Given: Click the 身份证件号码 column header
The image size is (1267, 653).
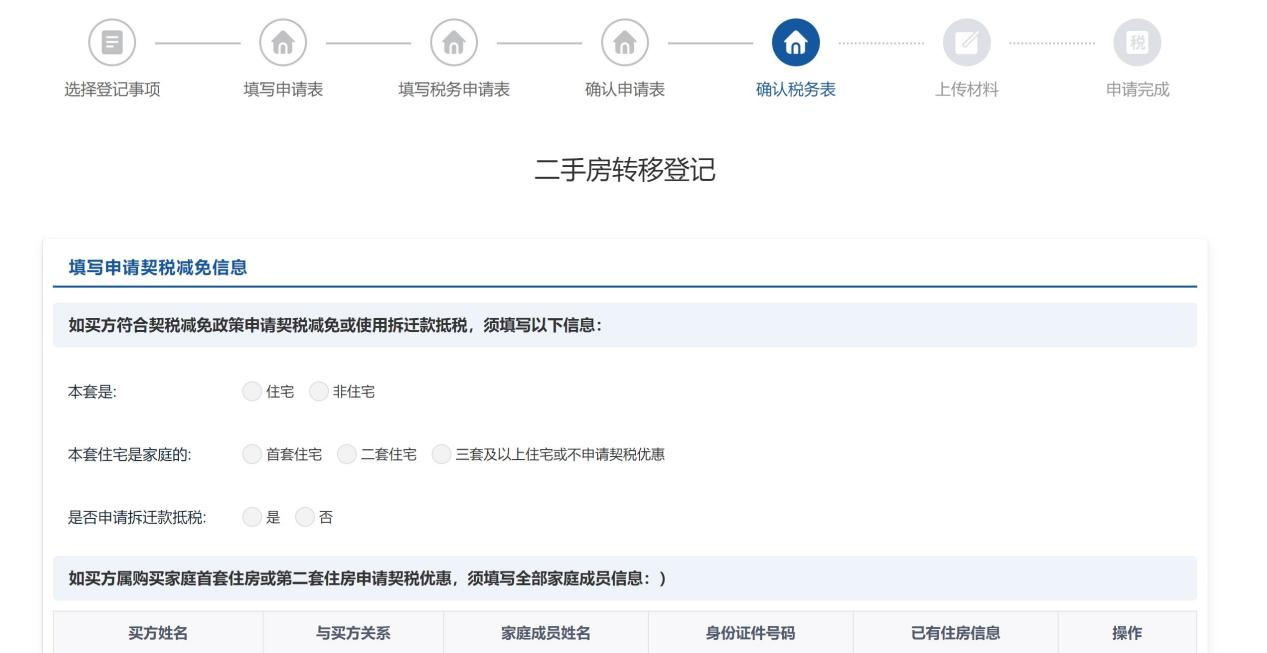Looking at the screenshot, I should coord(750,632).
